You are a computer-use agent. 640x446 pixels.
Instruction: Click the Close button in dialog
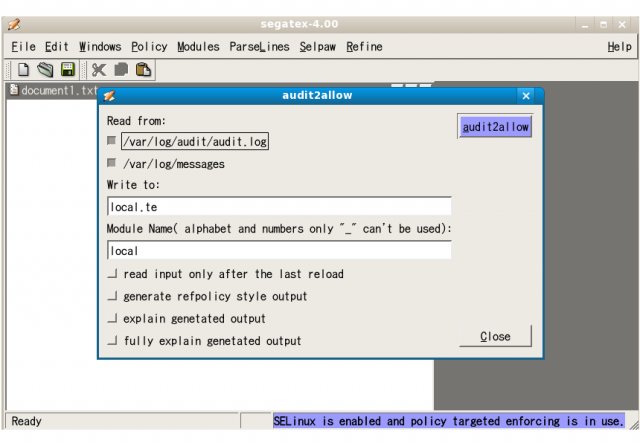(x=495, y=336)
